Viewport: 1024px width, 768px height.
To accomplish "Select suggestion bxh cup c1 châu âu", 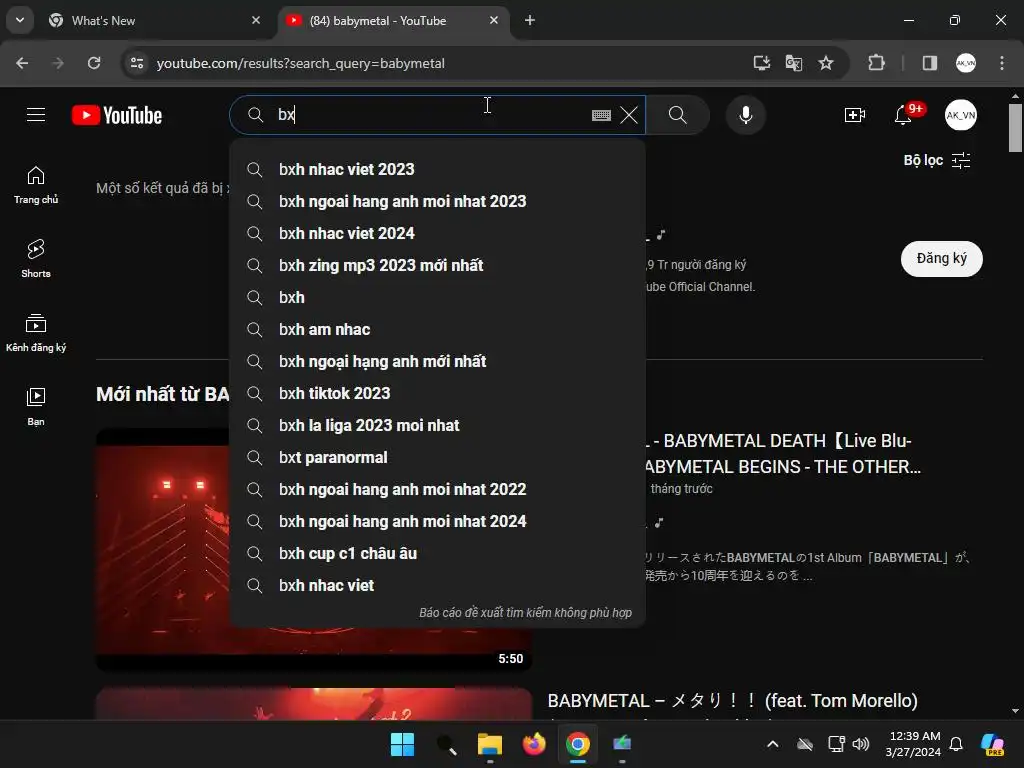I will pos(438,553).
